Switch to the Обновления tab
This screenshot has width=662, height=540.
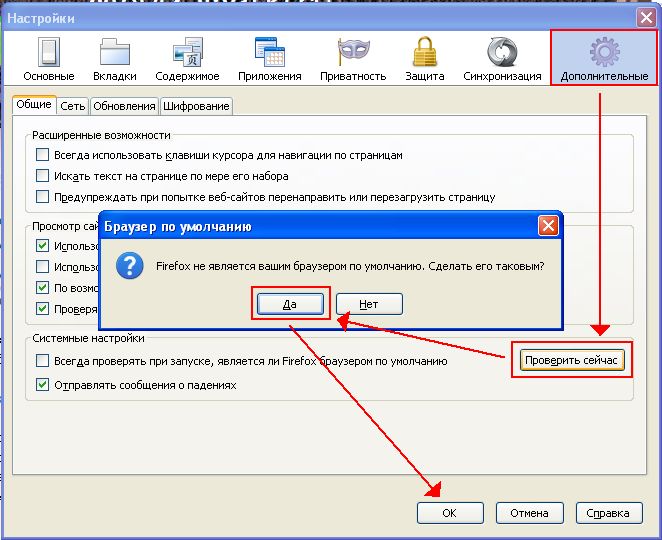[124, 106]
